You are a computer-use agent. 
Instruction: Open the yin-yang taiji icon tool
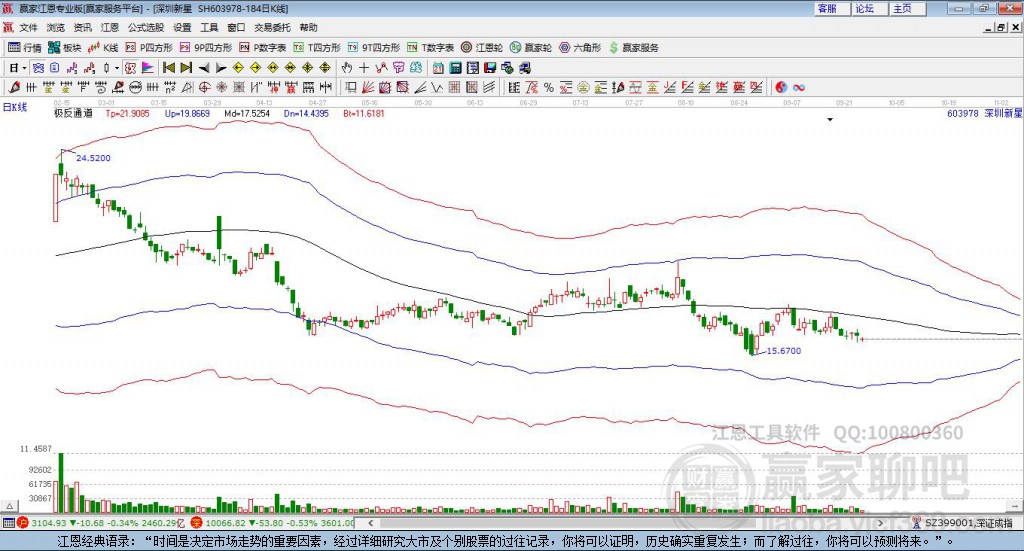tap(781, 87)
